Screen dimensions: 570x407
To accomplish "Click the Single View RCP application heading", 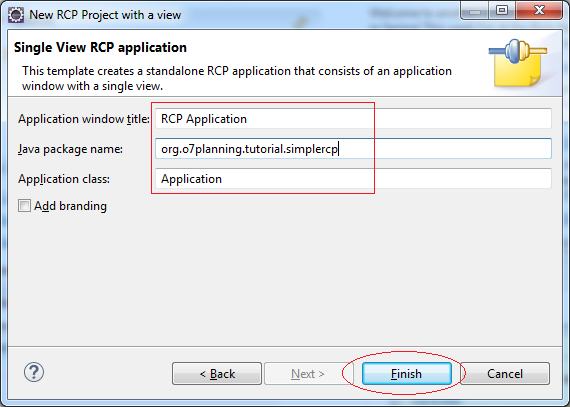I will coord(100,48).
